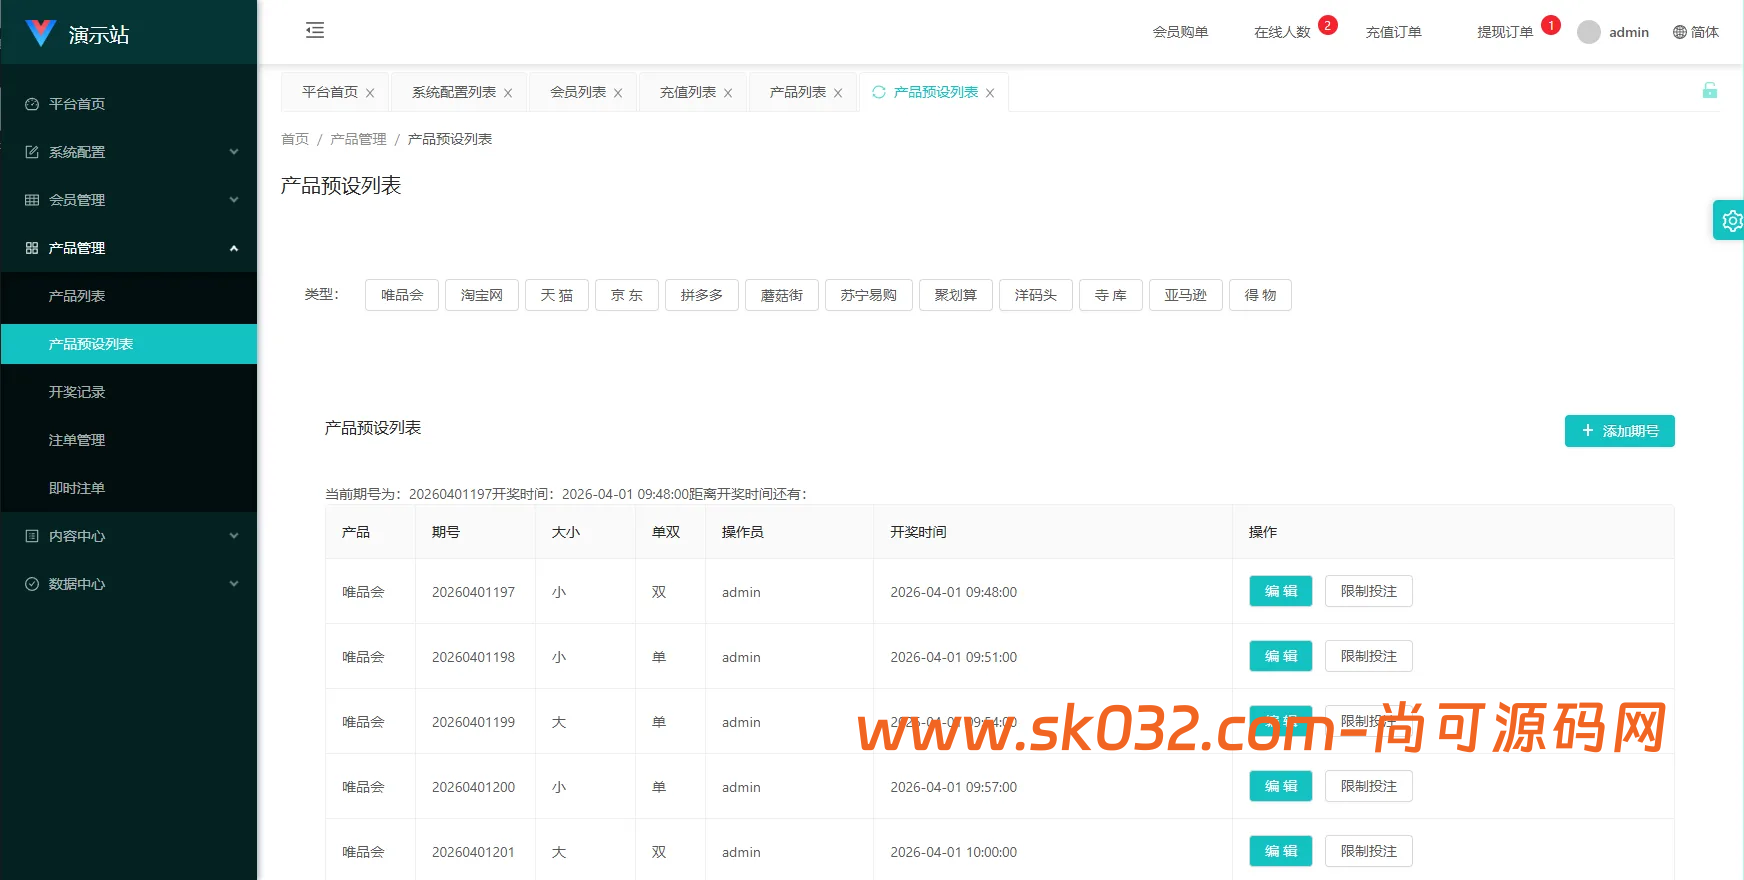Click the red badge on 提现订单

[x=1551, y=25]
